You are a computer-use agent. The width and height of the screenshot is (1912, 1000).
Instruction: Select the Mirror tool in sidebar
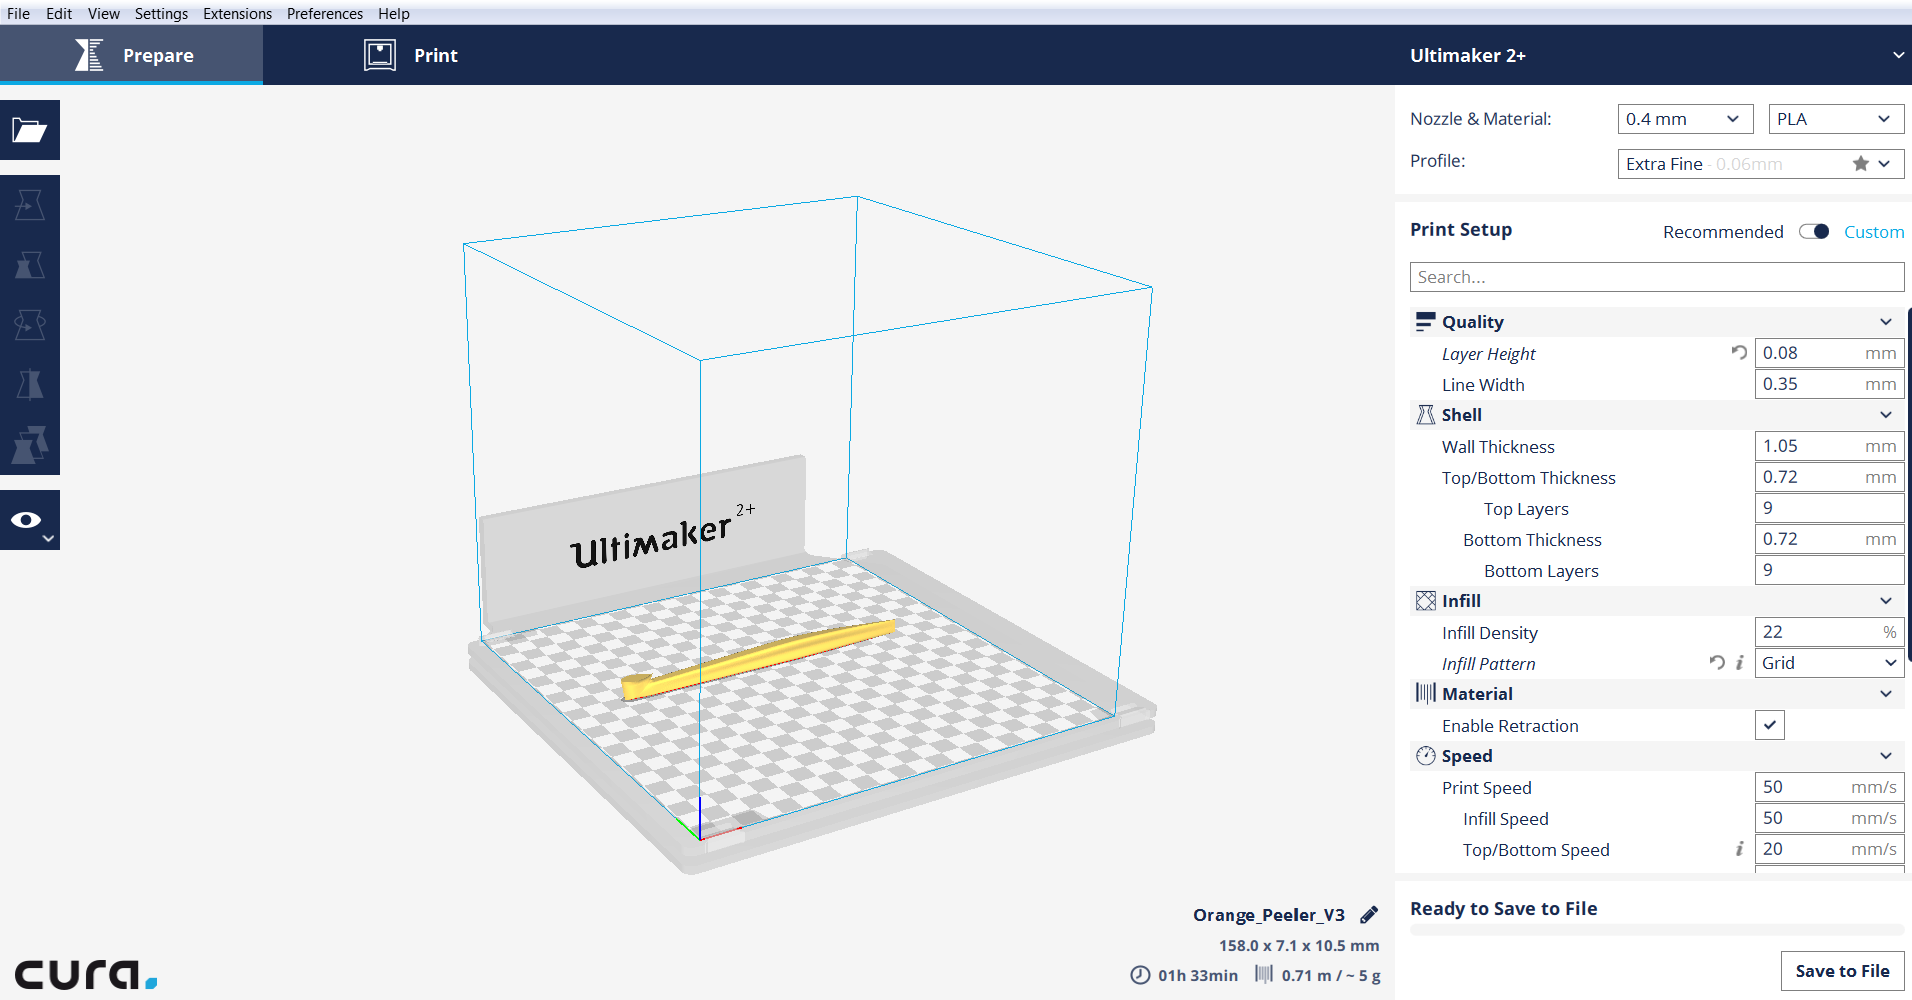30,385
